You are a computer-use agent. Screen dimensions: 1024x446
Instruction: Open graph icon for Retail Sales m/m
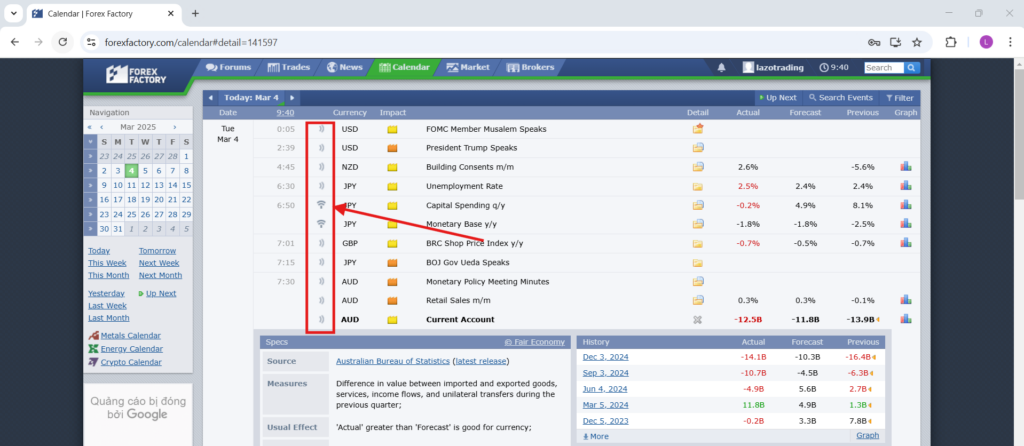[905, 300]
